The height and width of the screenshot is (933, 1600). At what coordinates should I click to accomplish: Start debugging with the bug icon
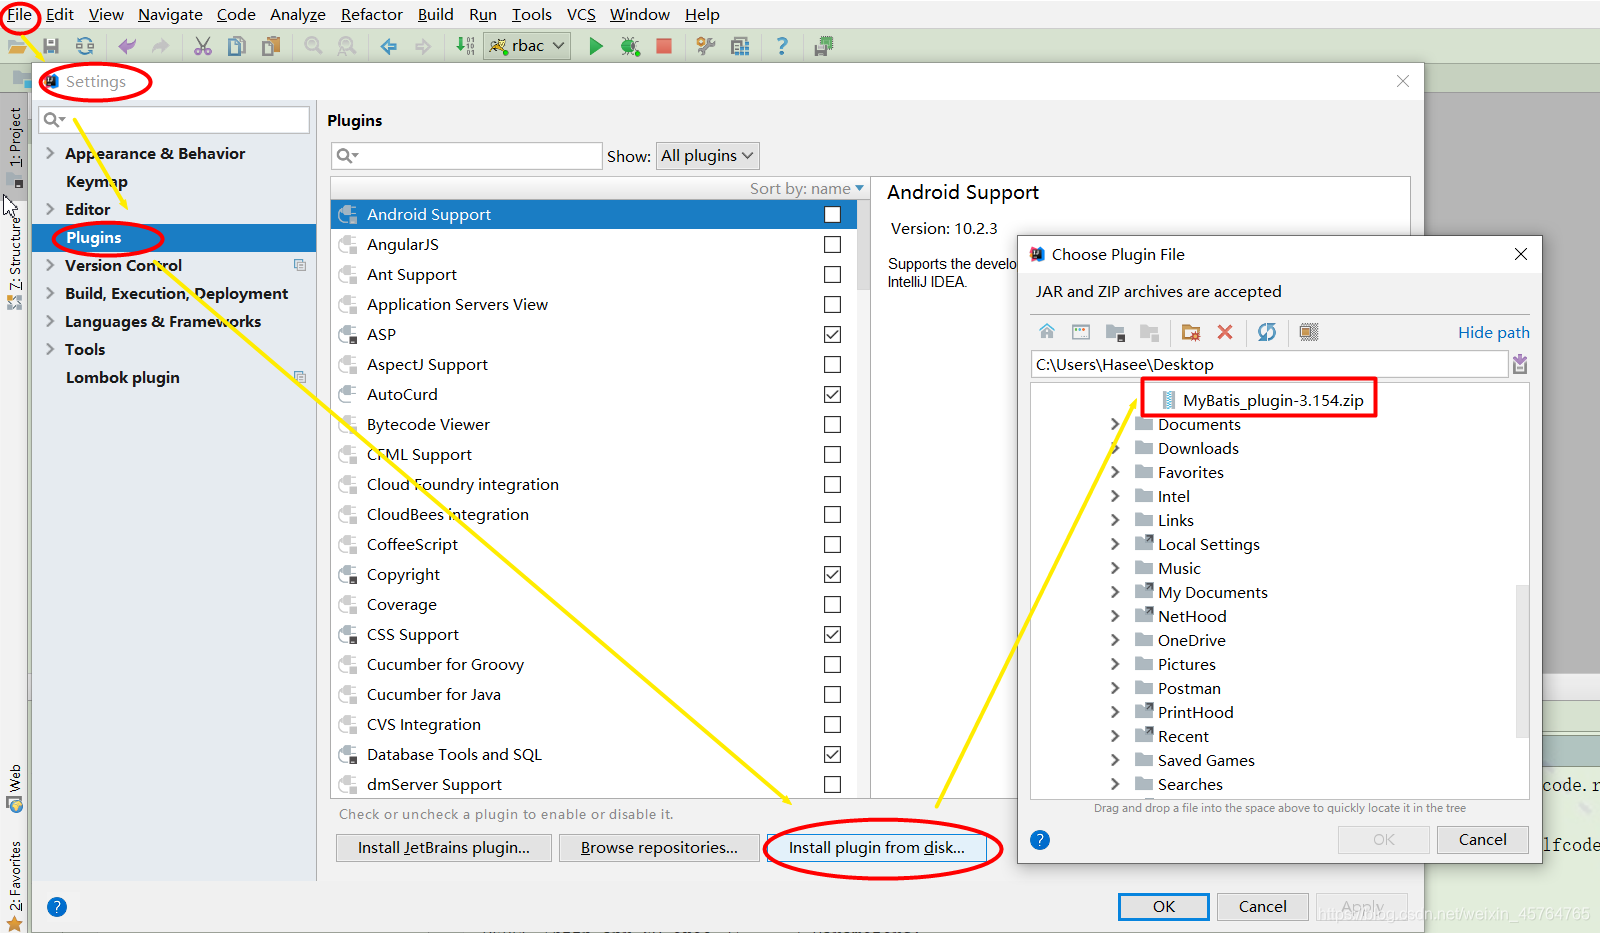[x=630, y=46]
